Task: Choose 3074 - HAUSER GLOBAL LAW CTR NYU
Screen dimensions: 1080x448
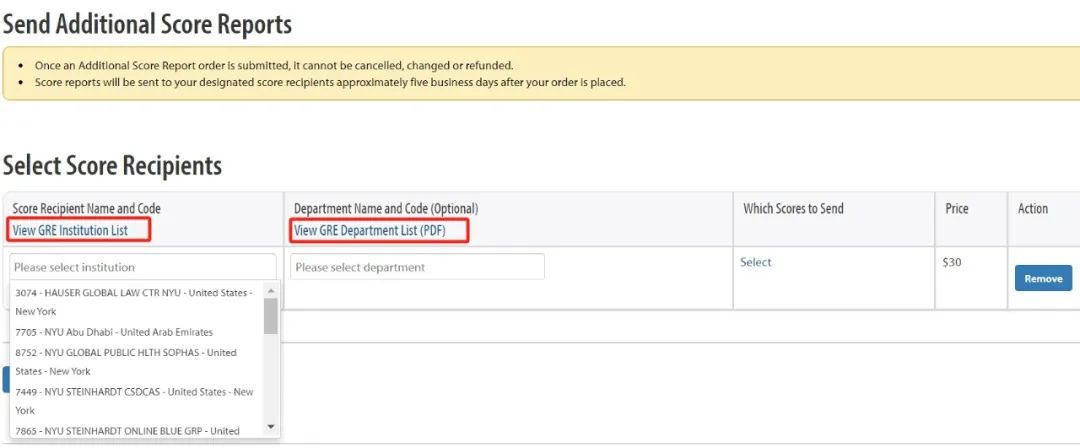Action: point(136,302)
